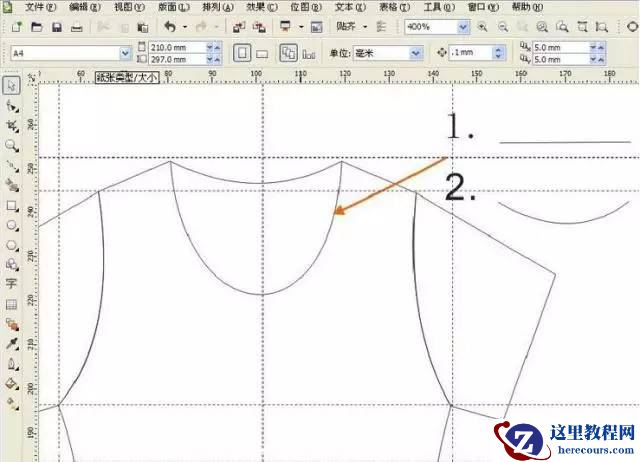This screenshot has height=462, width=640.
Task: Open the 排列 (Arrange) menu
Action: click(218, 7)
